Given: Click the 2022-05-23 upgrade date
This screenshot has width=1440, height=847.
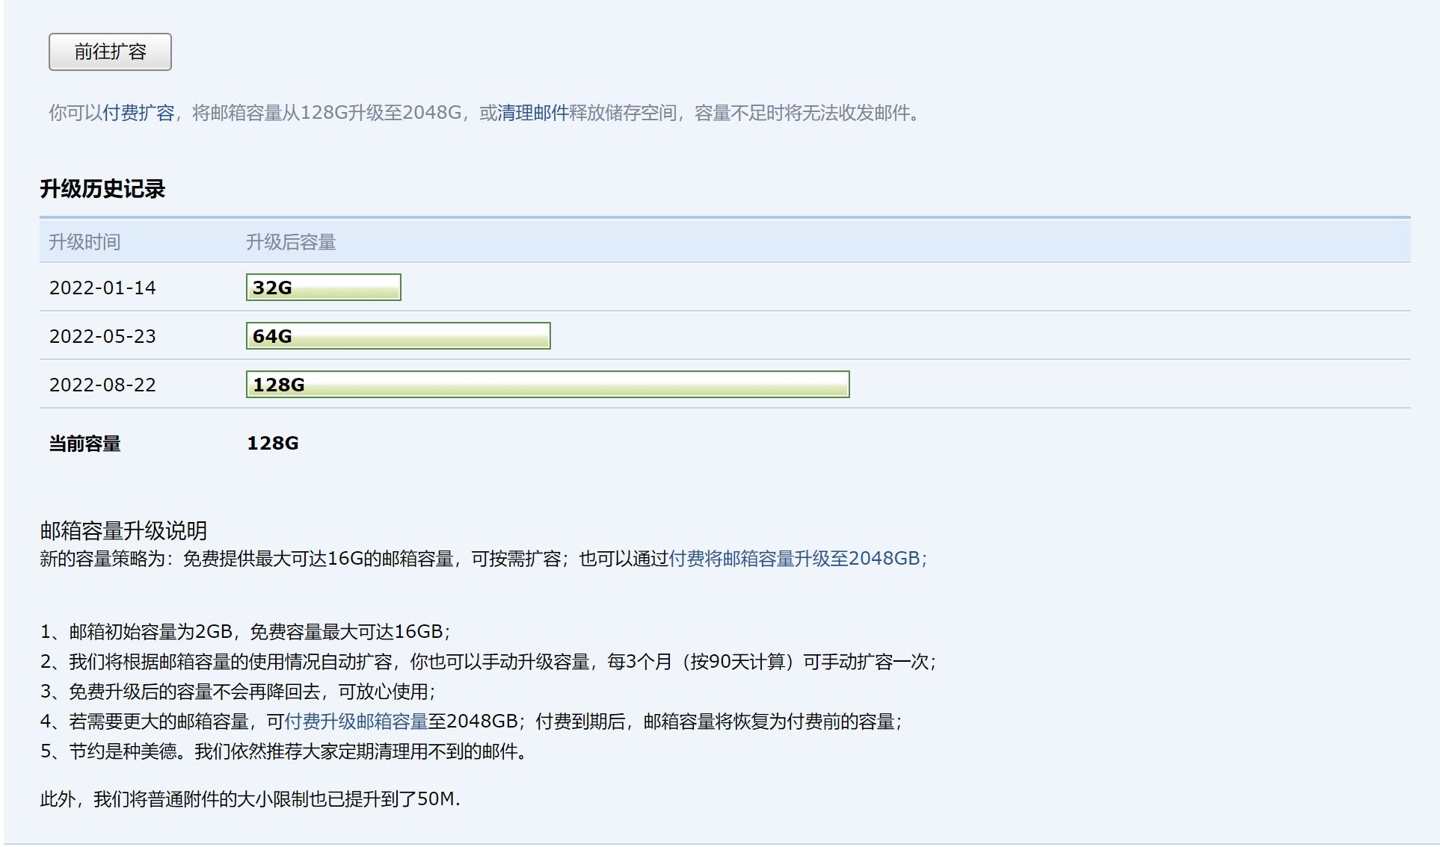Looking at the screenshot, I should coord(103,336).
